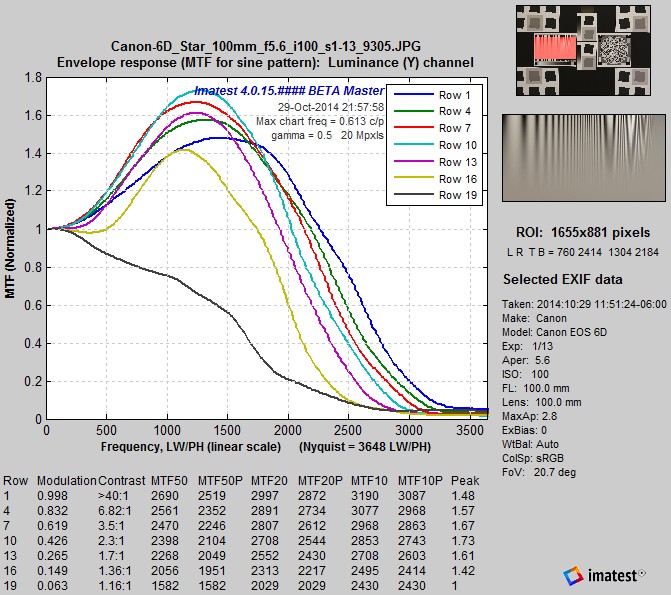Image resolution: width=671 pixels, height=595 pixels.
Task: Click MTF50 value 2690
Action: [x=165, y=496]
